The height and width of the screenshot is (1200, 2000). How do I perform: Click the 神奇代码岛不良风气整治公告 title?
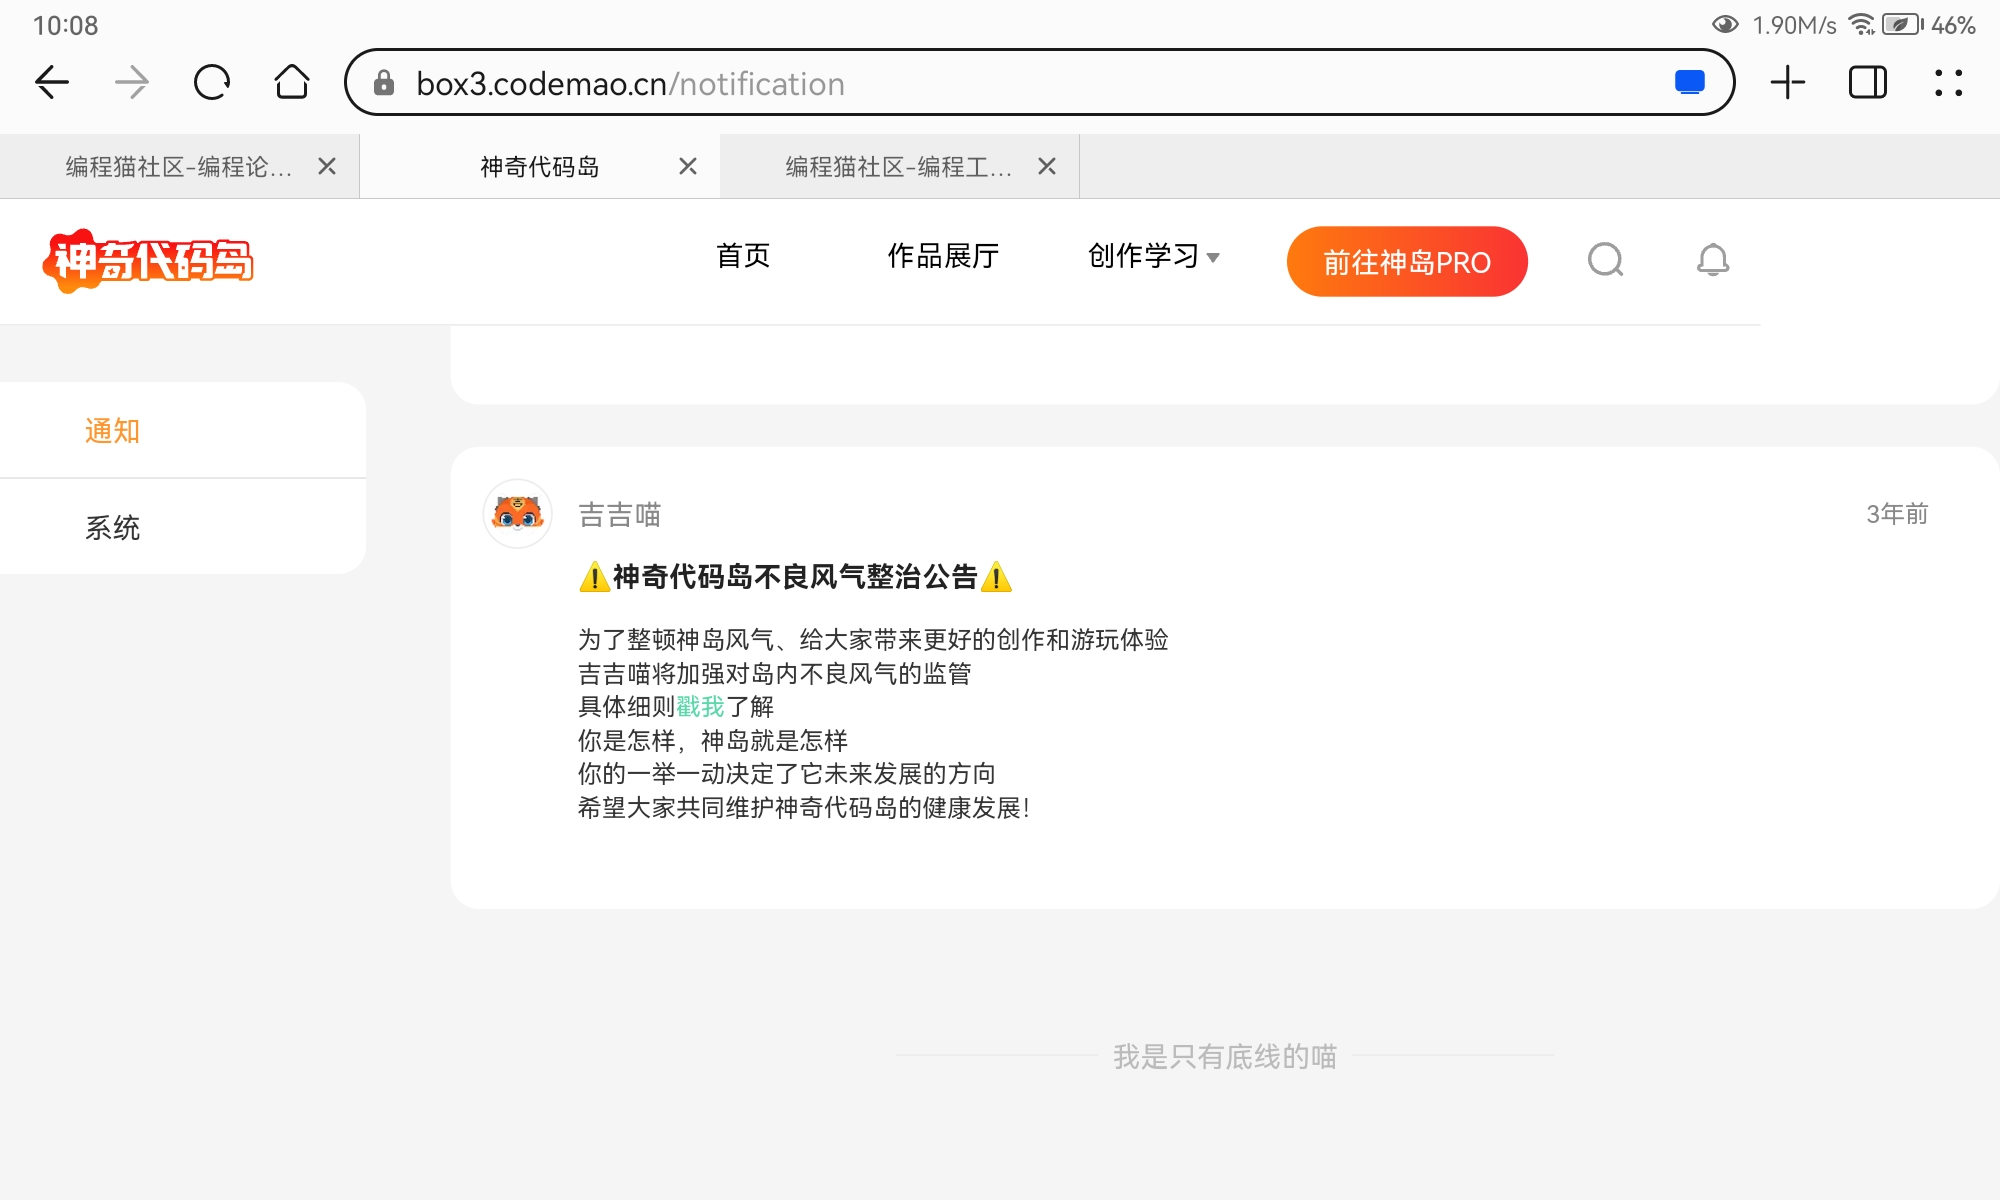coord(796,577)
